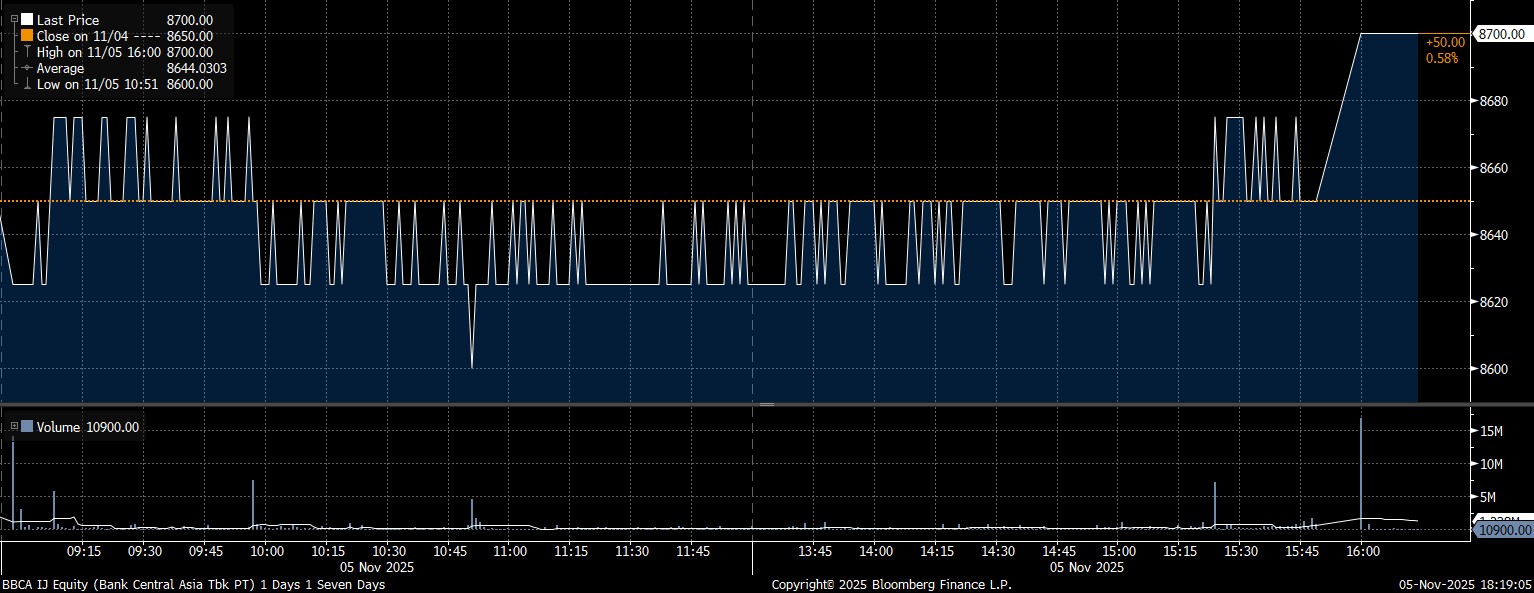The image size is (1534, 593).
Task: Click the Last Price legend label
Action: tap(69, 20)
